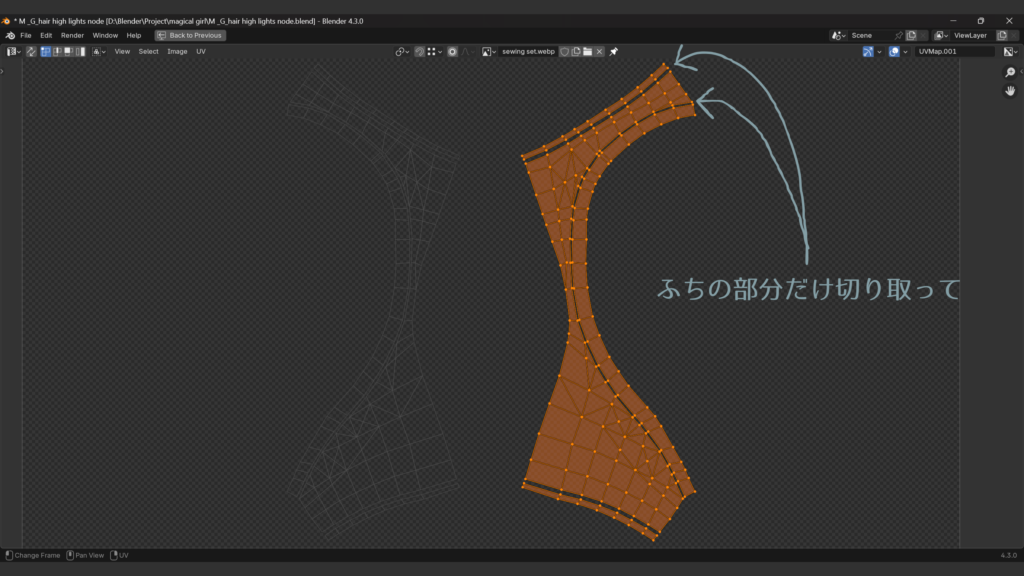This screenshot has height=576, width=1024.
Task: Click the zoom magnifier icon in viewport
Action: click(1010, 73)
